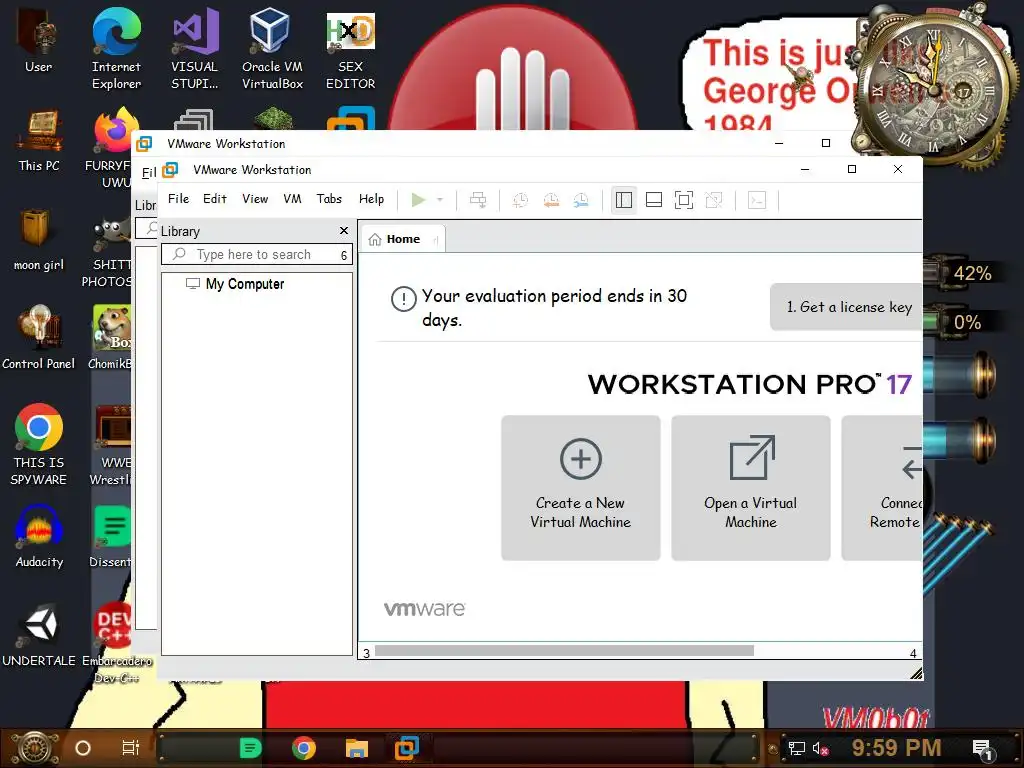Click scrollbar right arrow
Viewport: 1024px width, 768px height.
coord(913,652)
